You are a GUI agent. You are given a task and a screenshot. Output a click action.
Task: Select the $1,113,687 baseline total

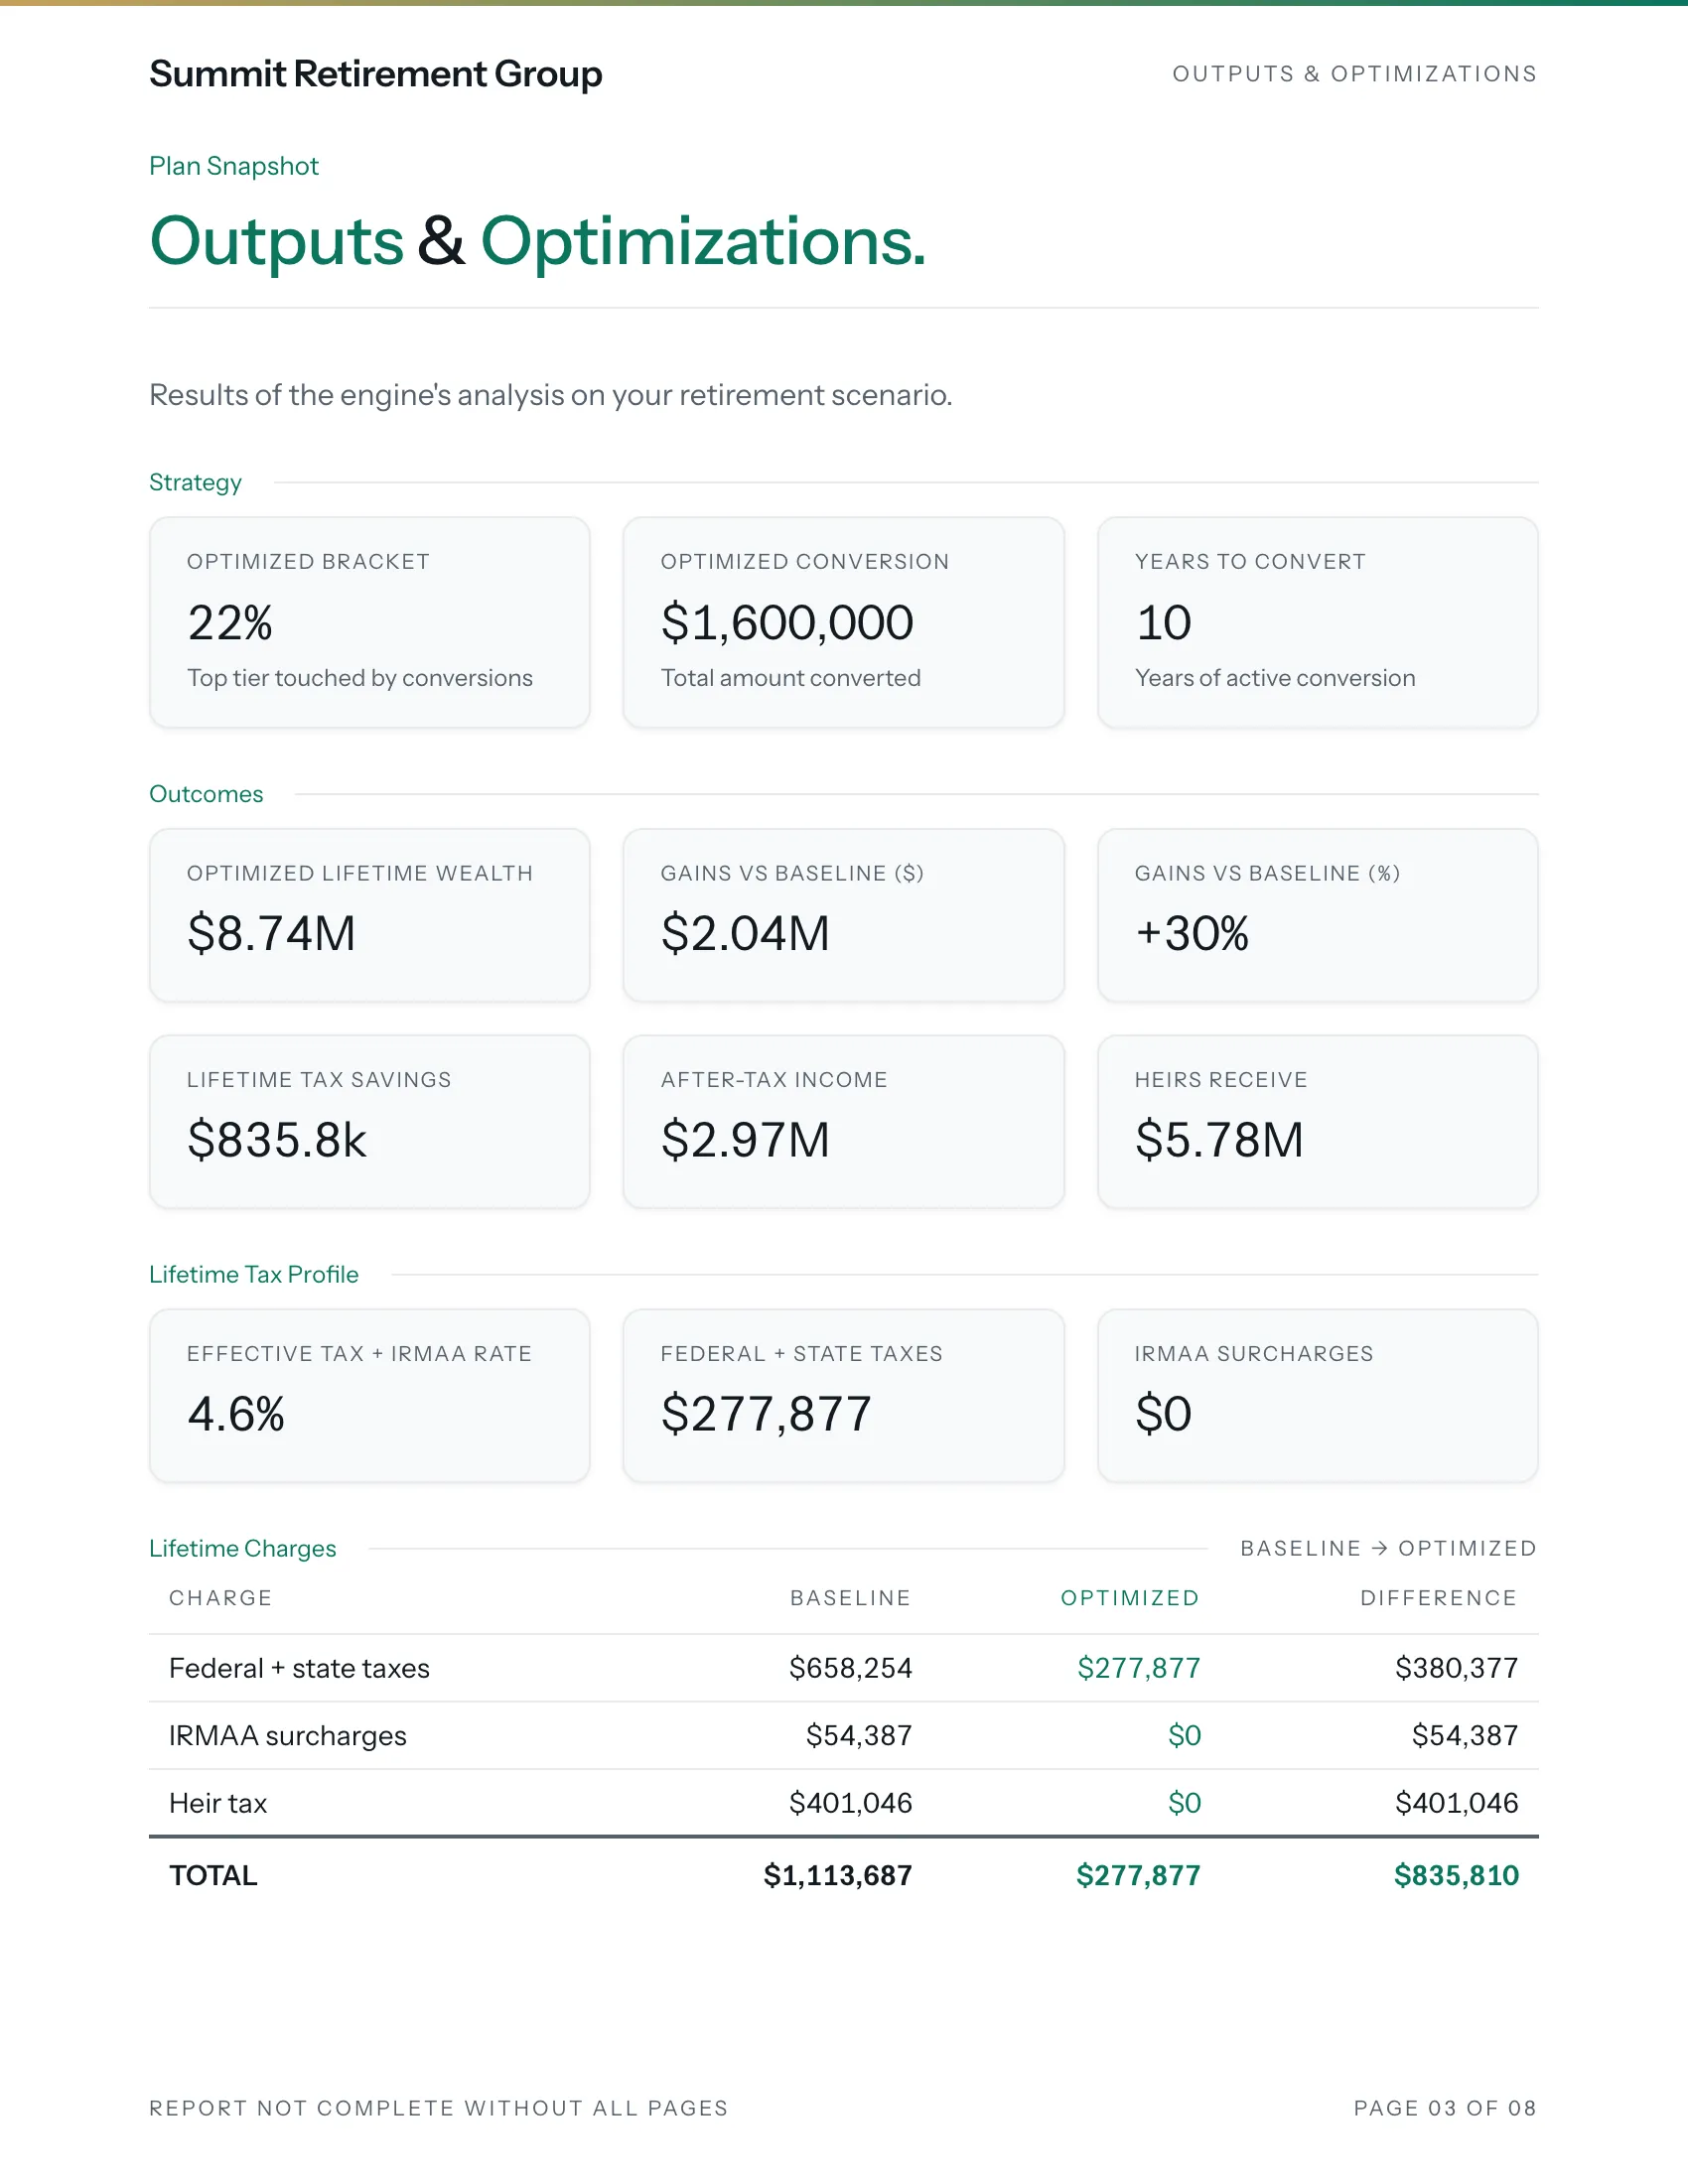pyautogui.click(x=837, y=1875)
